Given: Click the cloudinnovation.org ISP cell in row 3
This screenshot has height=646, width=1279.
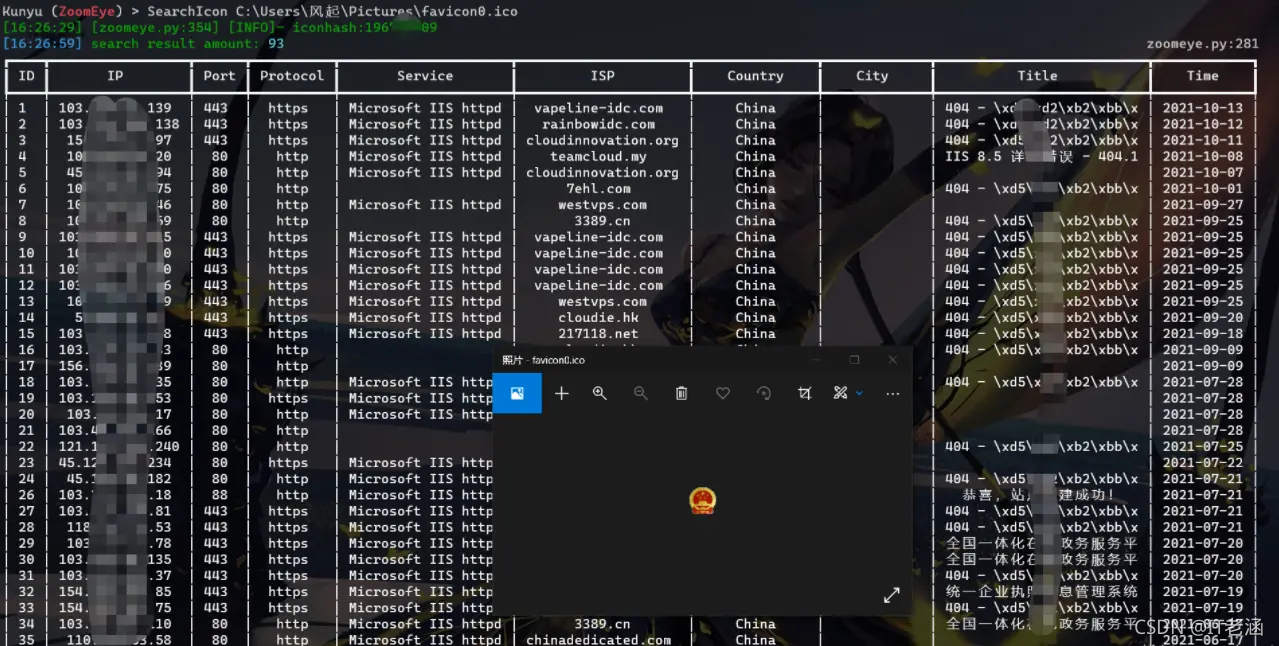Looking at the screenshot, I should coord(602,141).
